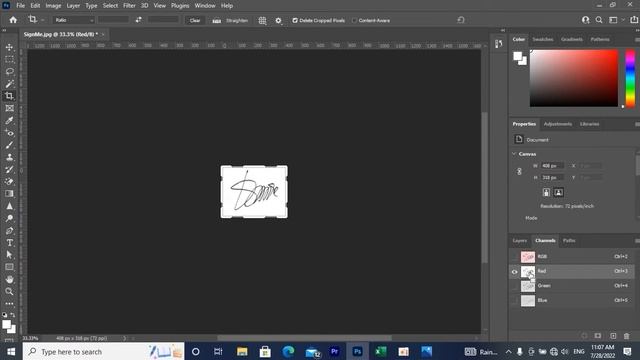Select the Frame tool

tap(9, 108)
